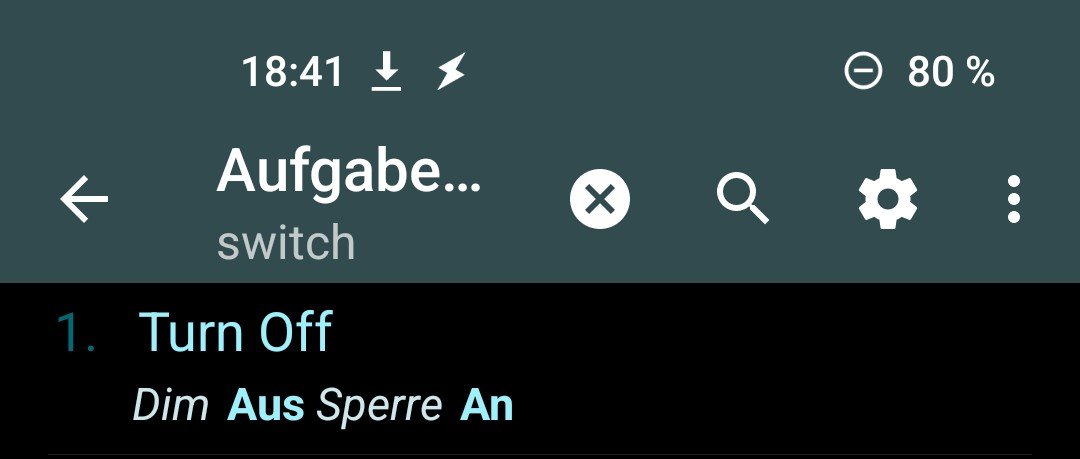Tap the lightning bolt status icon
This screenshot has width=1080, height=459.
click(452, 72)
